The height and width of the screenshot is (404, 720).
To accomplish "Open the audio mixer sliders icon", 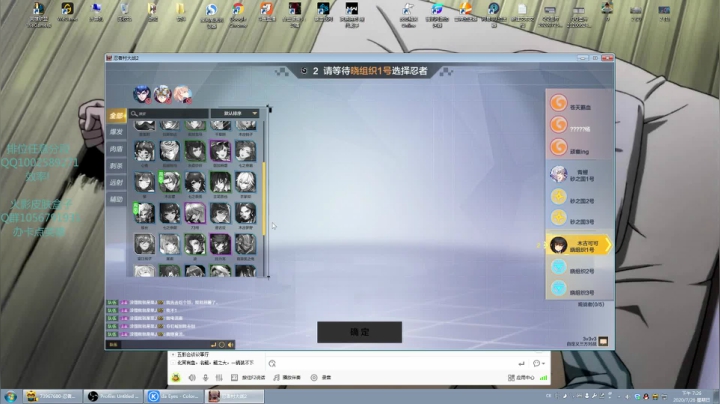I will click(219, 377).
